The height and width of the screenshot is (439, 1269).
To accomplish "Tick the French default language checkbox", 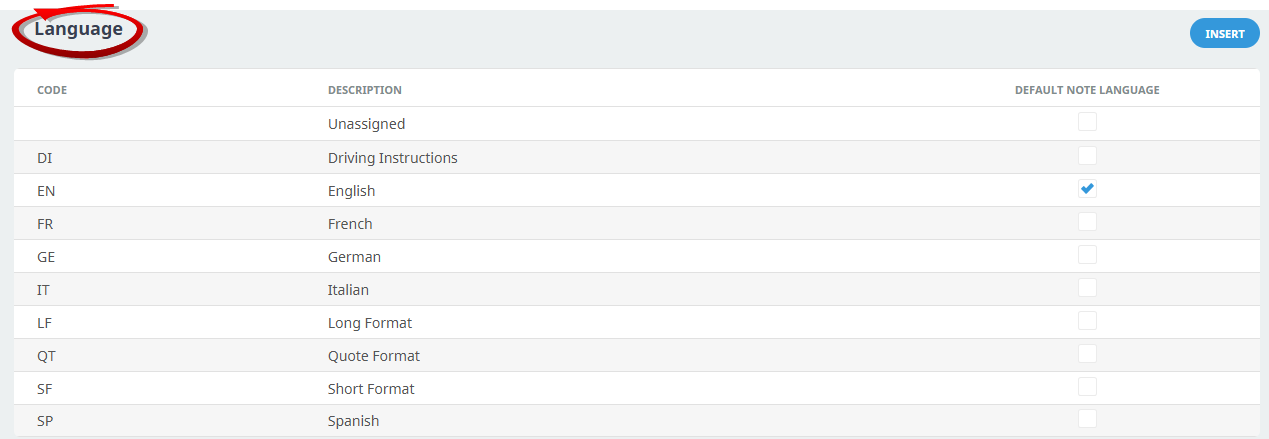I will coord(1087,222).
